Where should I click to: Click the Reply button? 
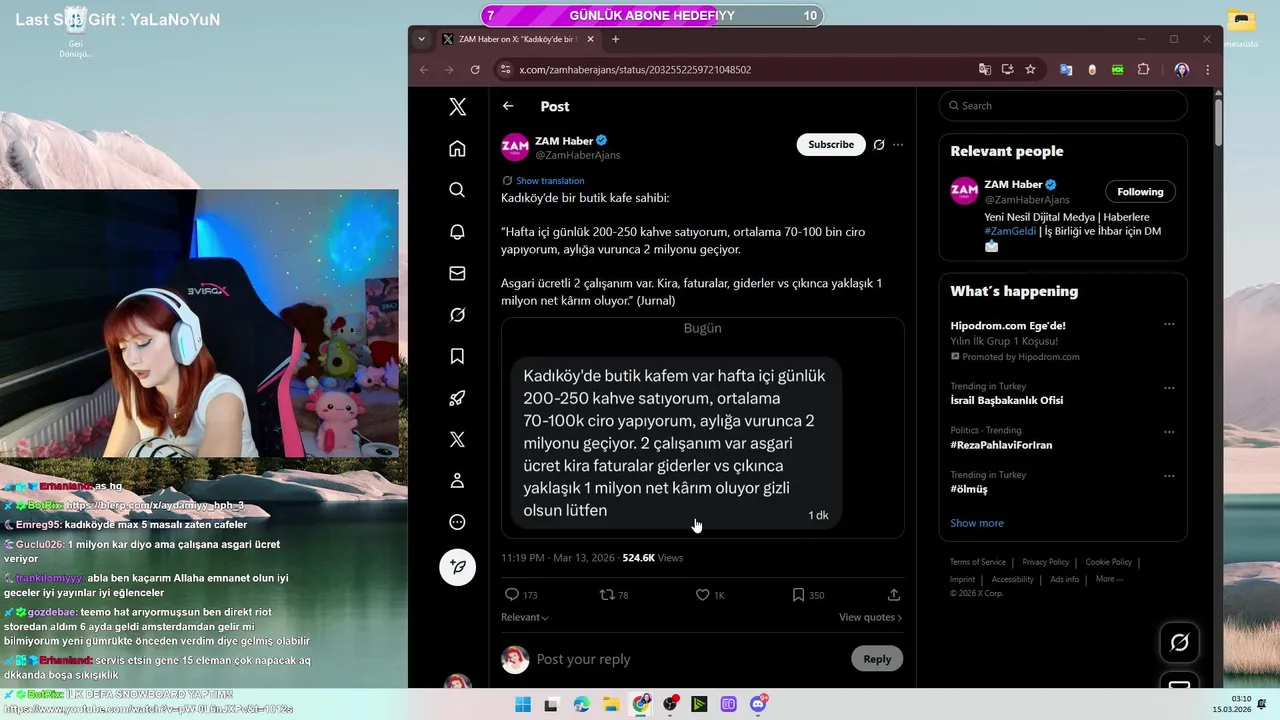877,659
